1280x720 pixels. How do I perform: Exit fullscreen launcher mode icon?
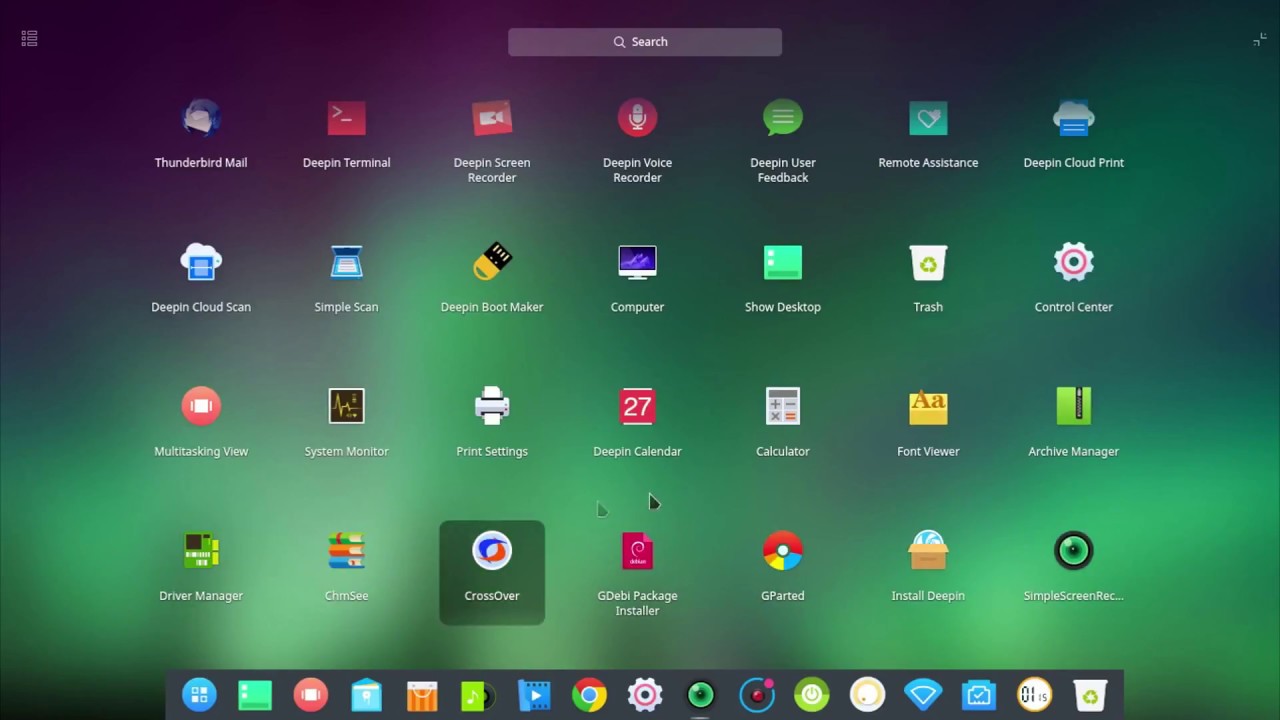(x=1260, y=40)
